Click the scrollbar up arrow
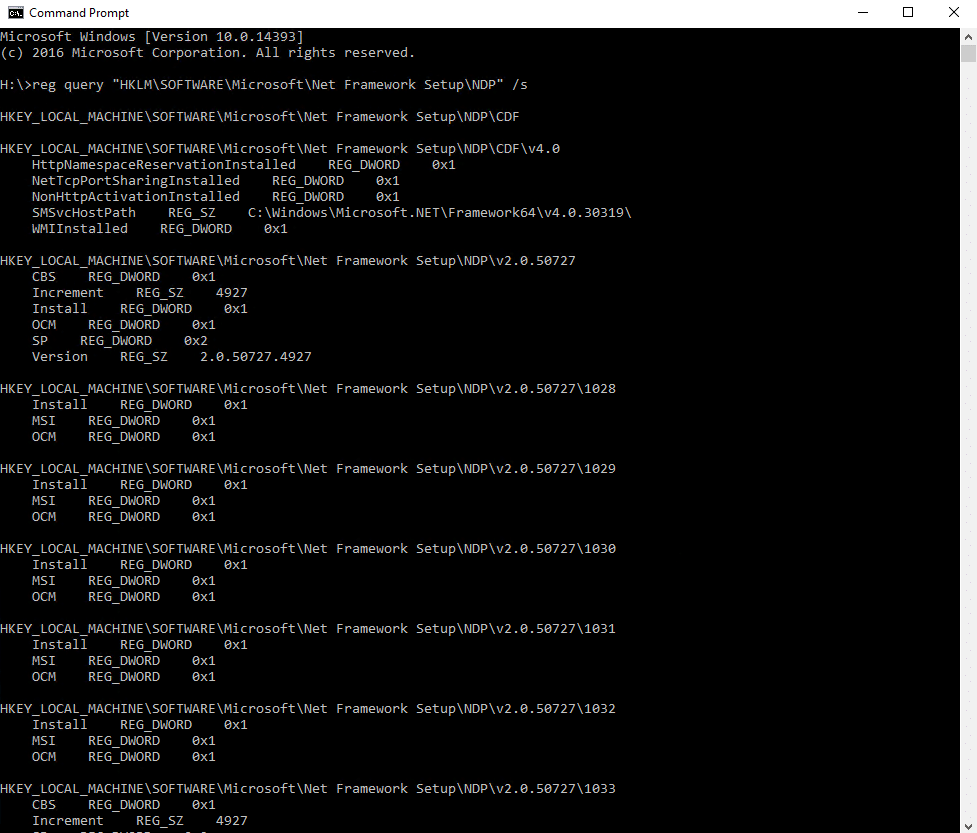977x833 pixels. (x=968, y=36)
